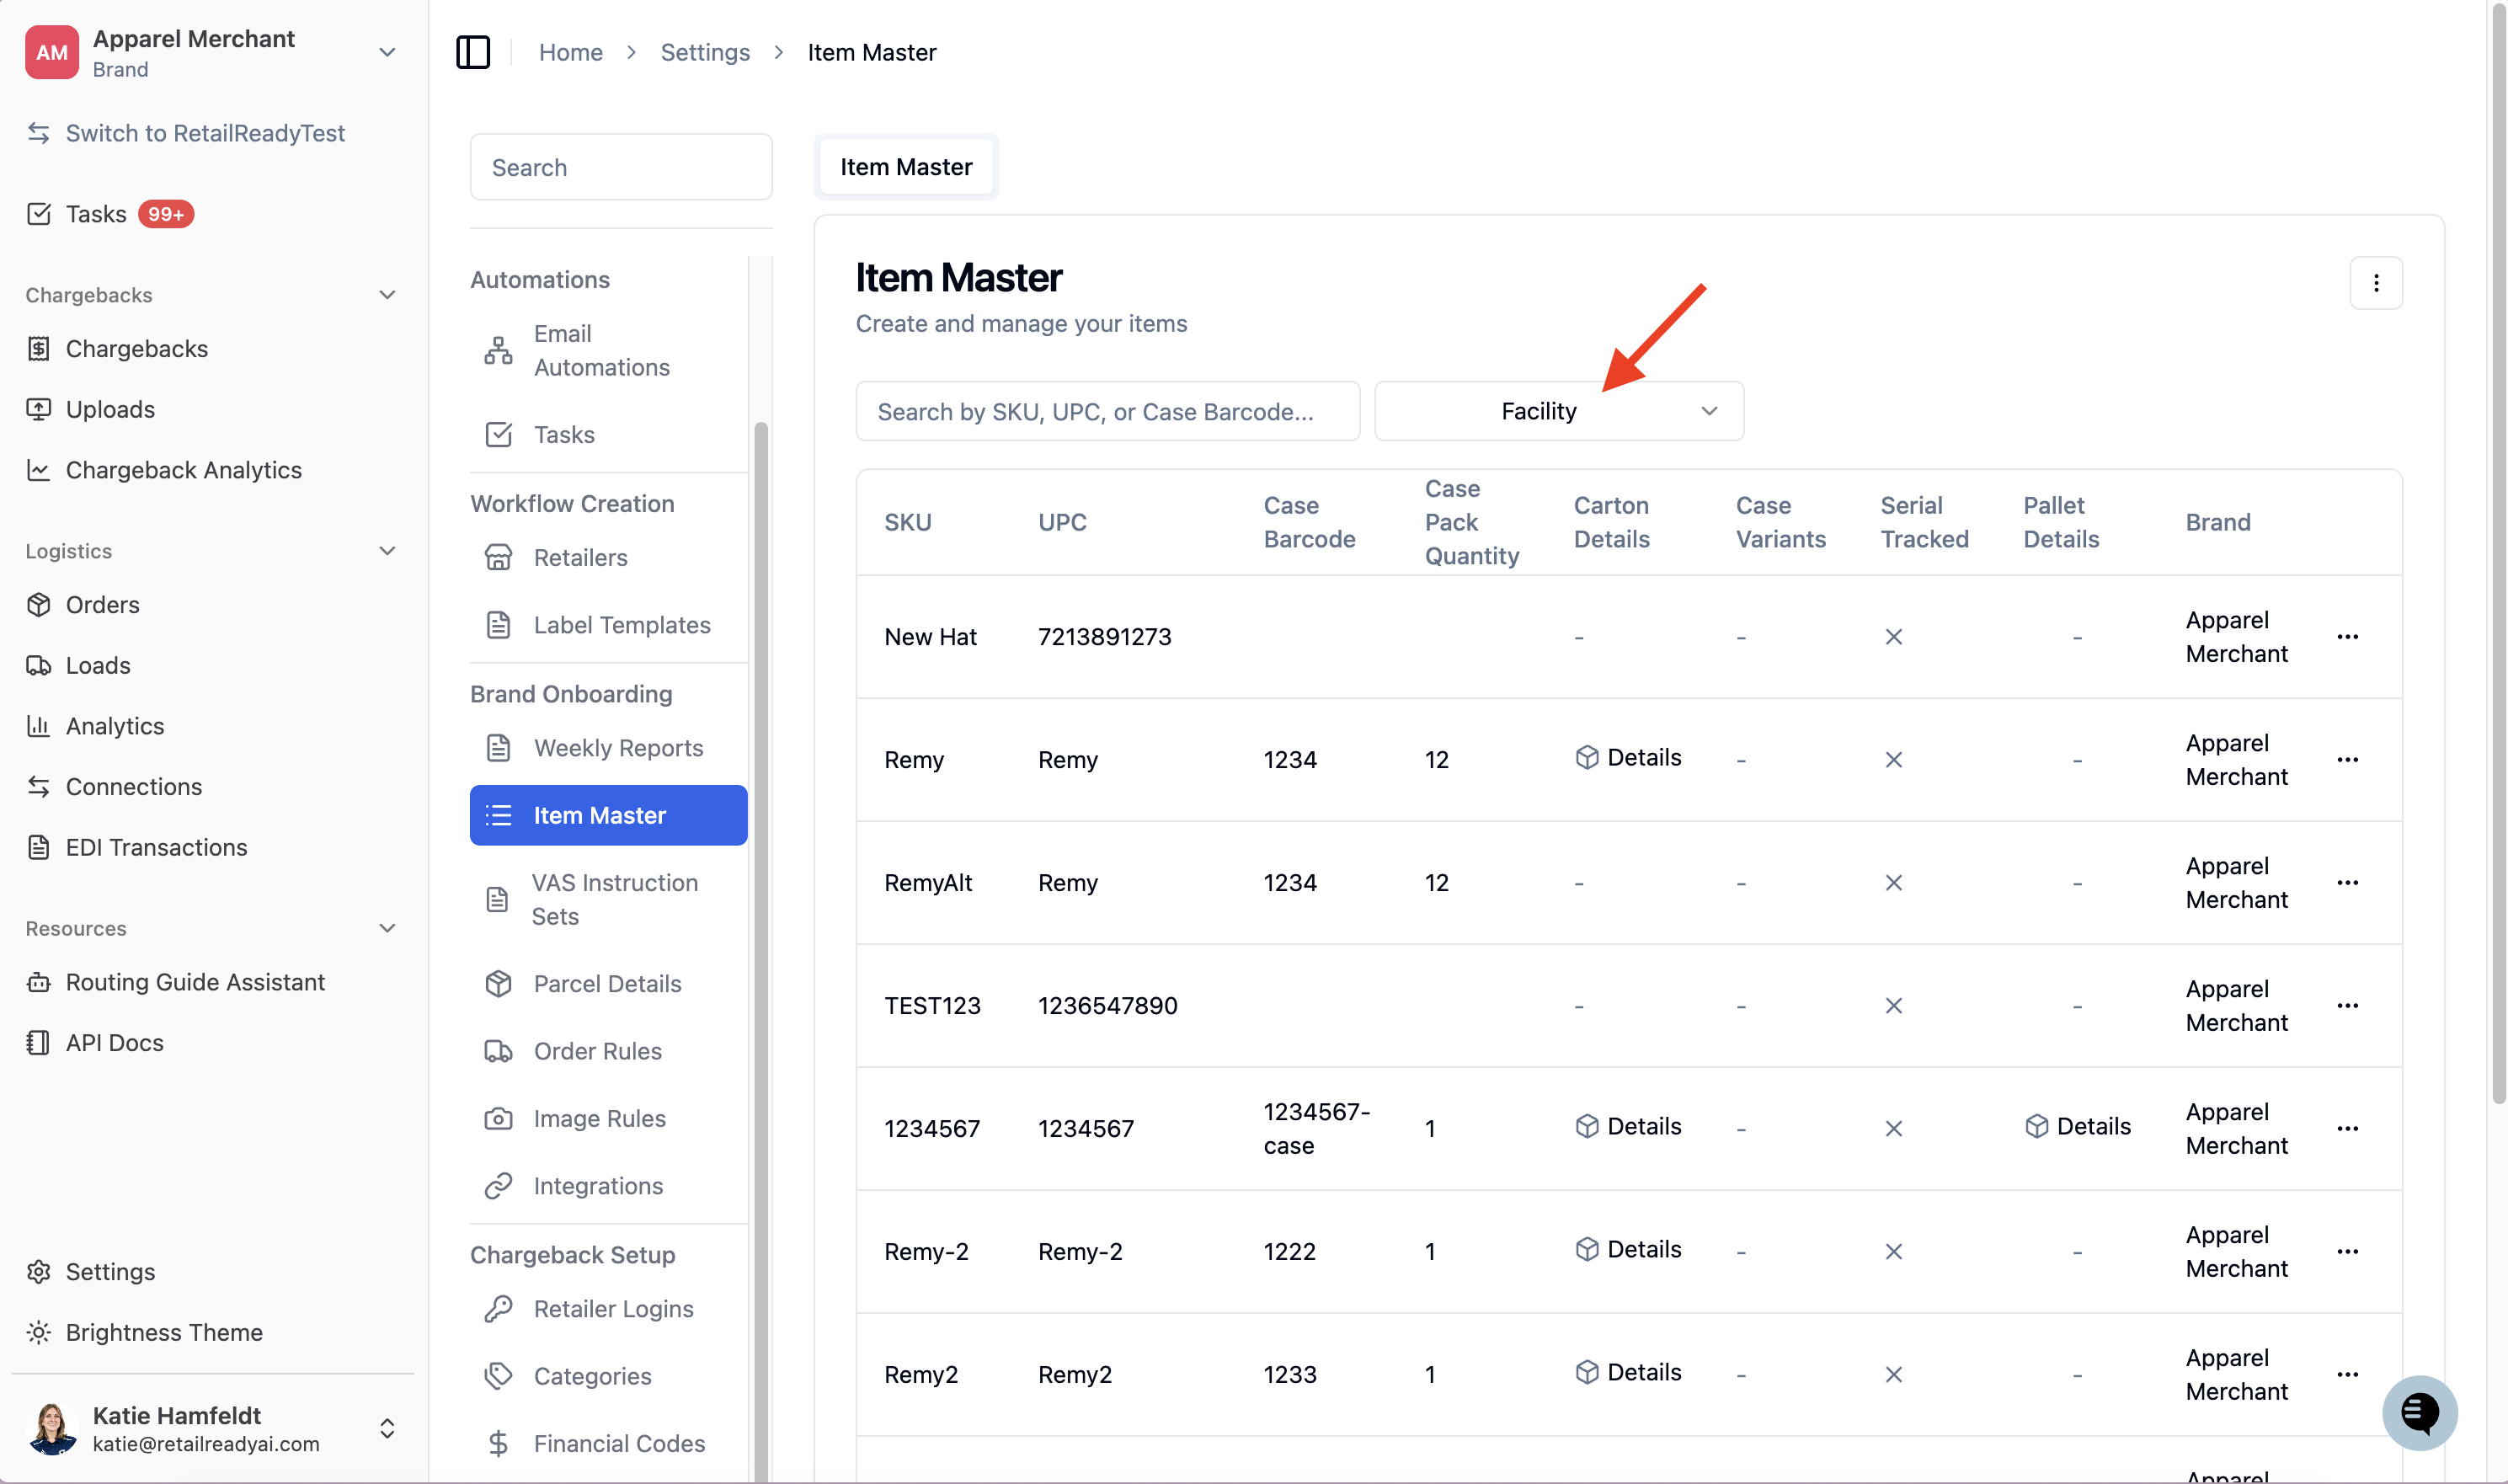2508x1484 pixels.
Task: Open row actions for New Hat
Action: [x=2347, y=637]
